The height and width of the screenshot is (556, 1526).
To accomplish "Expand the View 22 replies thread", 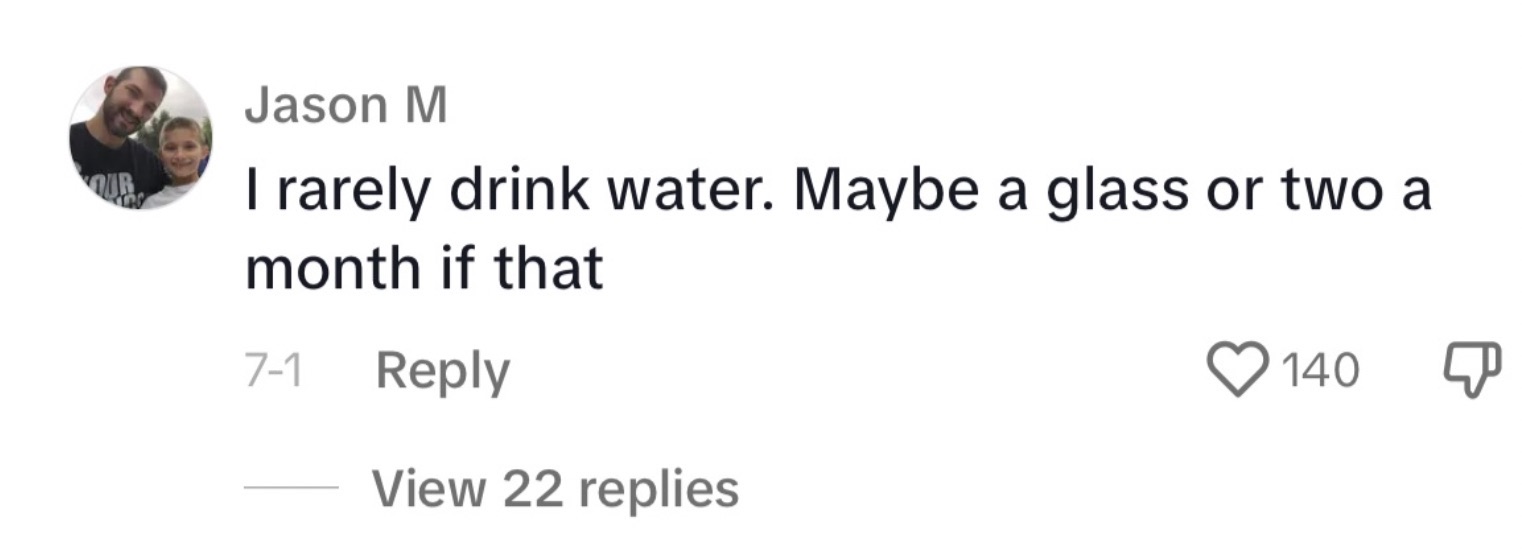I will (555, 489).
